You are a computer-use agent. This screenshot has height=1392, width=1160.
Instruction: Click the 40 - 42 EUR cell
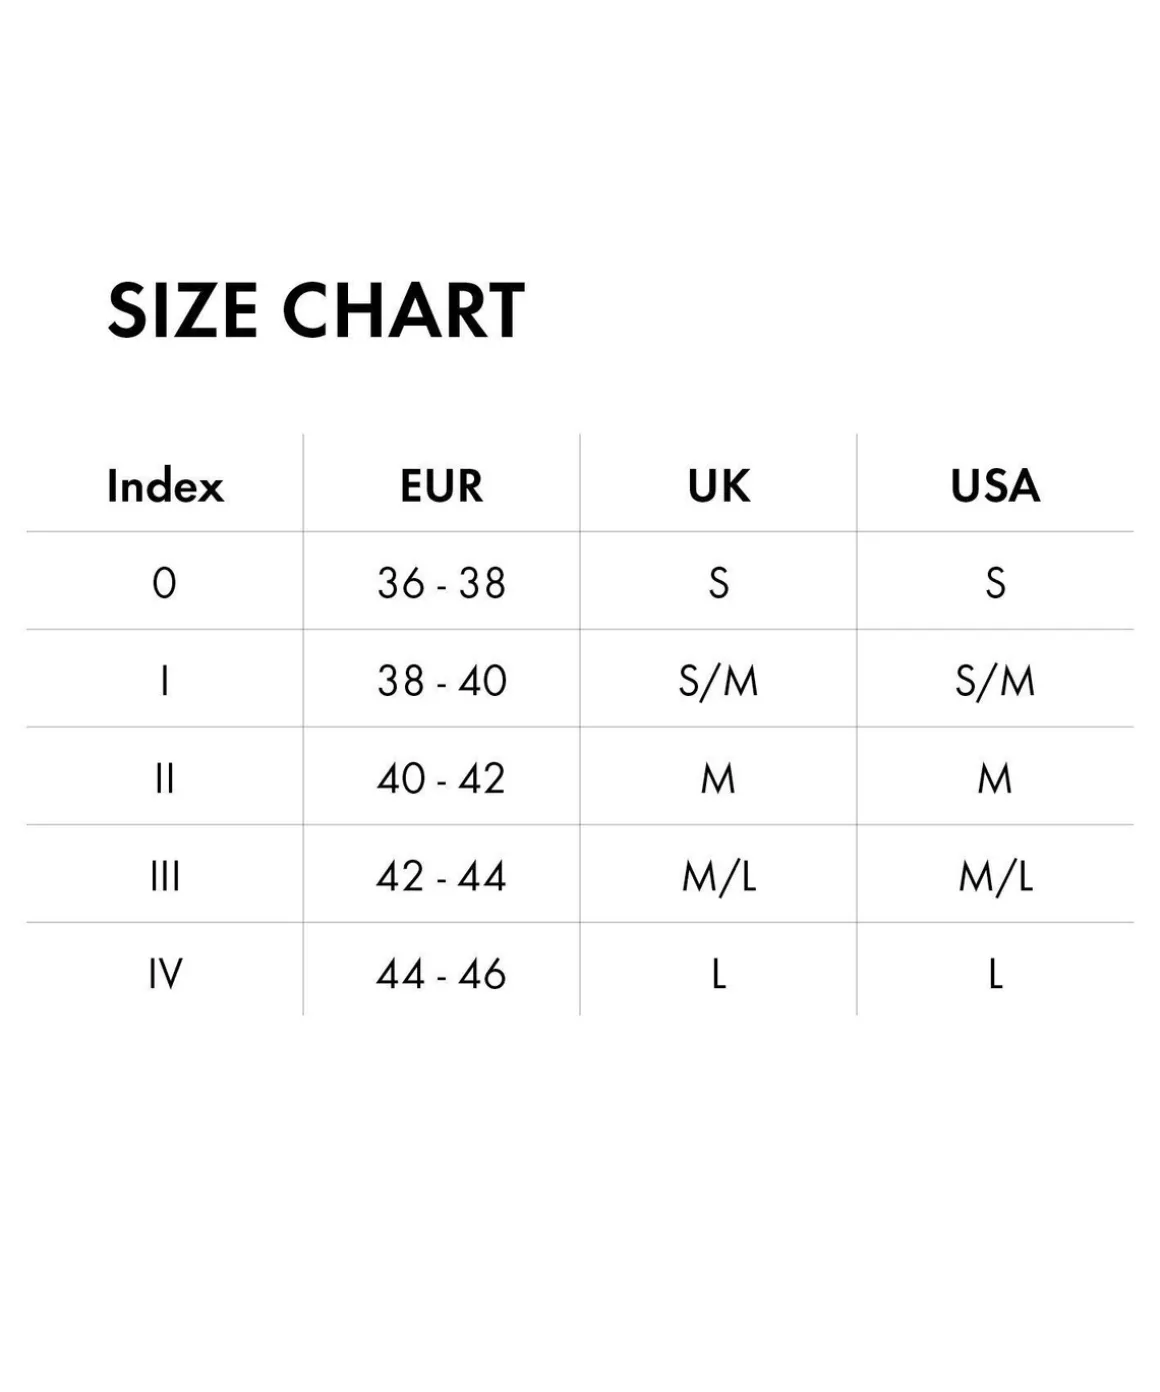(442, 778)
